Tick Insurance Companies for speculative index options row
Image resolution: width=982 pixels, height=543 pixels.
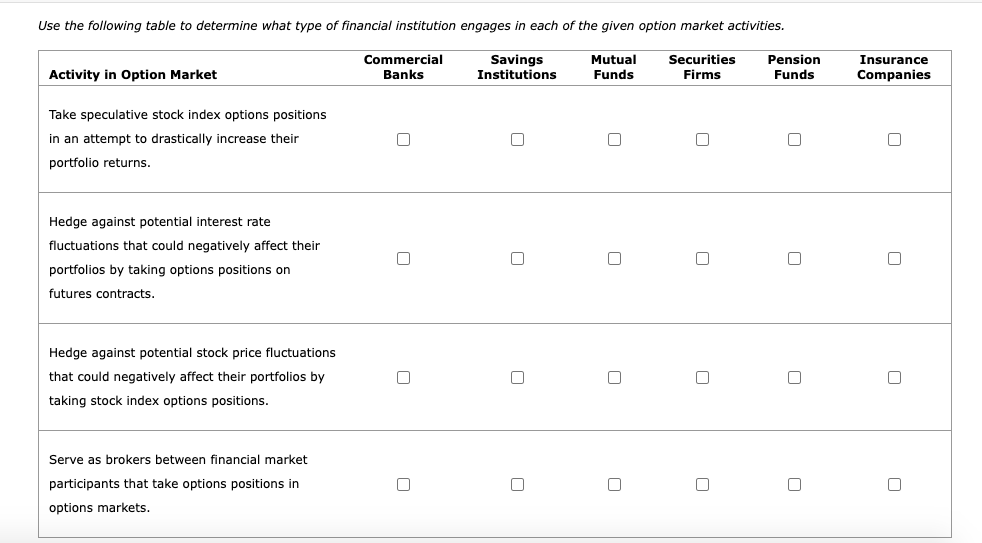[x=894, y=139]
